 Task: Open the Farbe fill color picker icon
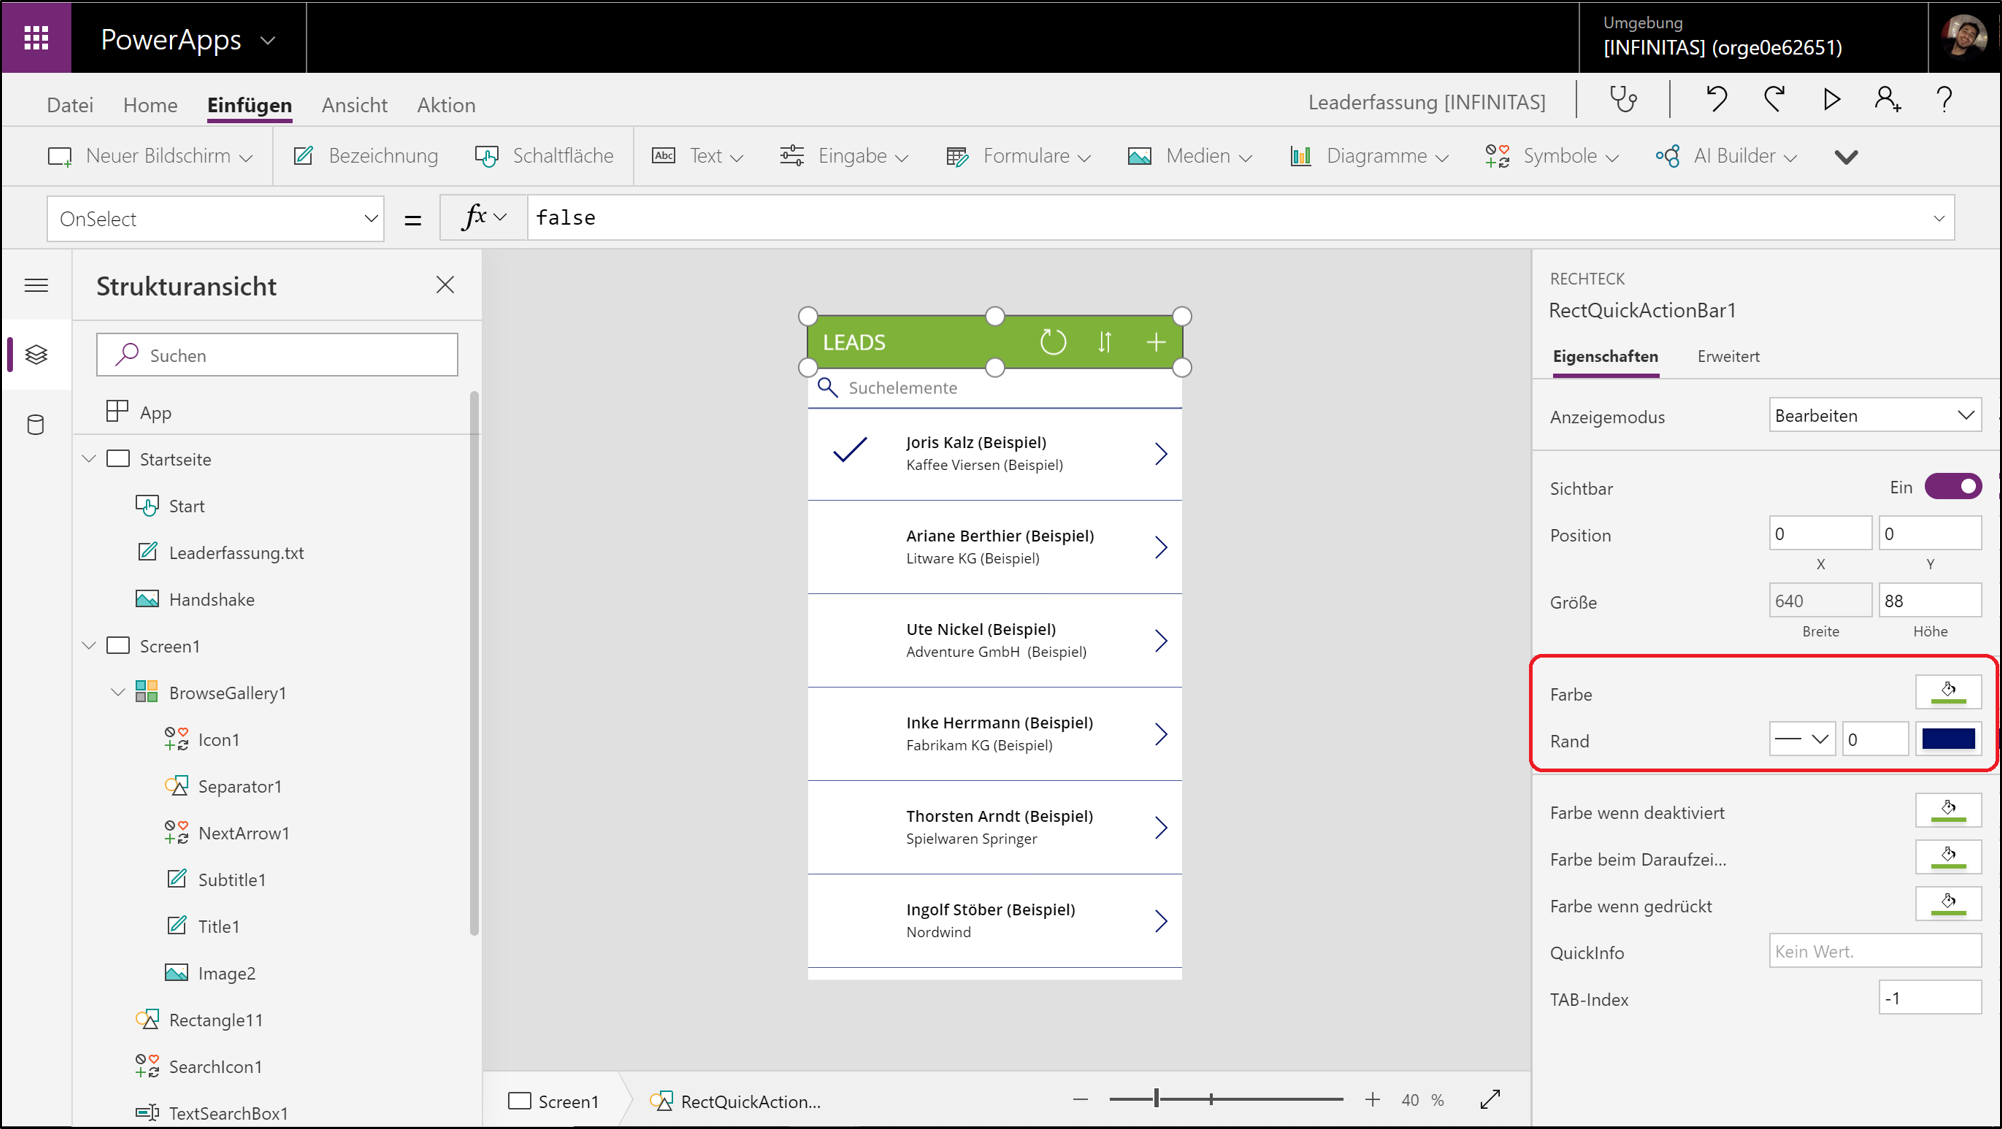click(x=1948, y=690)
